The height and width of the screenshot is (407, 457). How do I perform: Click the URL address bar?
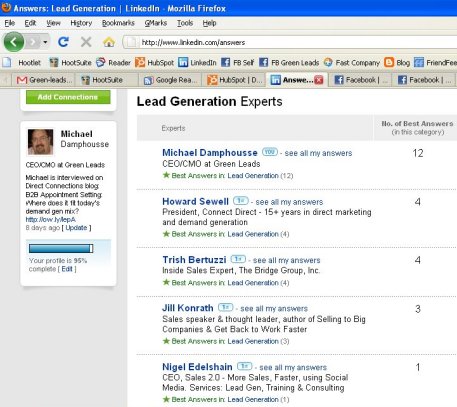290,42
